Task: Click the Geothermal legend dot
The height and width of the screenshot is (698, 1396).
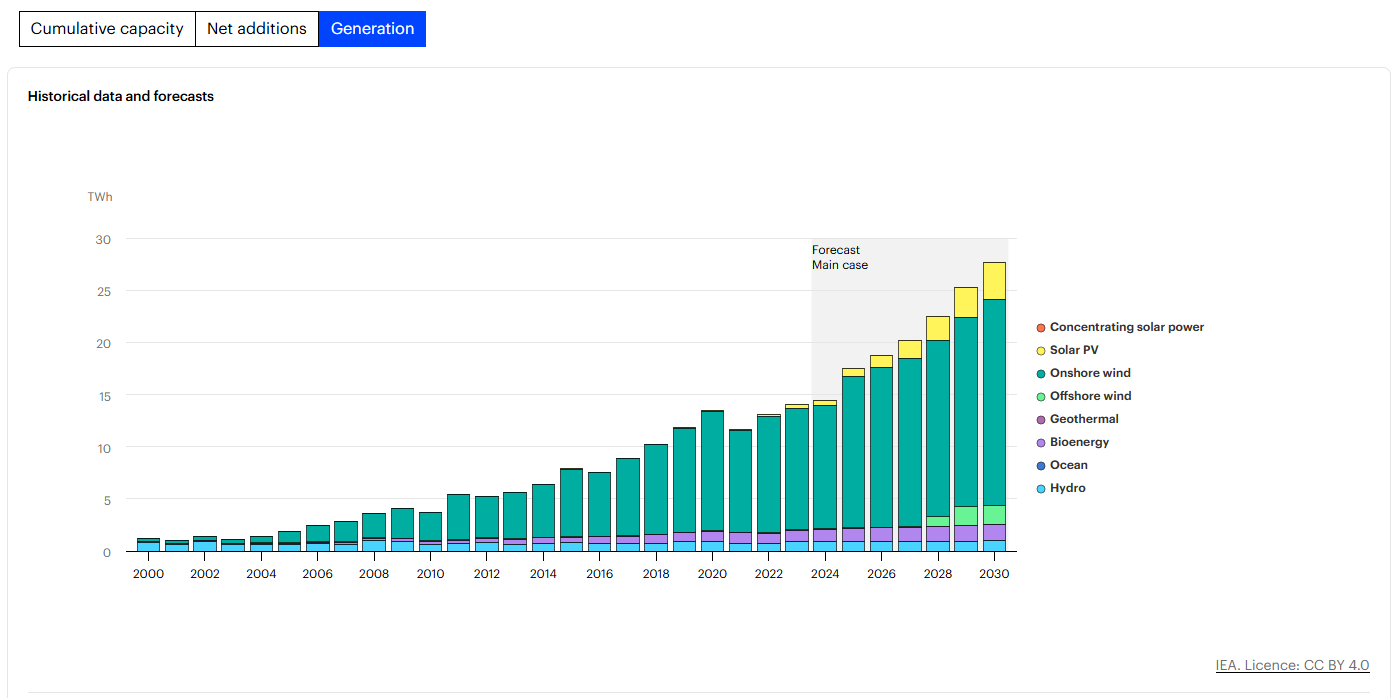Action: click(1041, 420)
